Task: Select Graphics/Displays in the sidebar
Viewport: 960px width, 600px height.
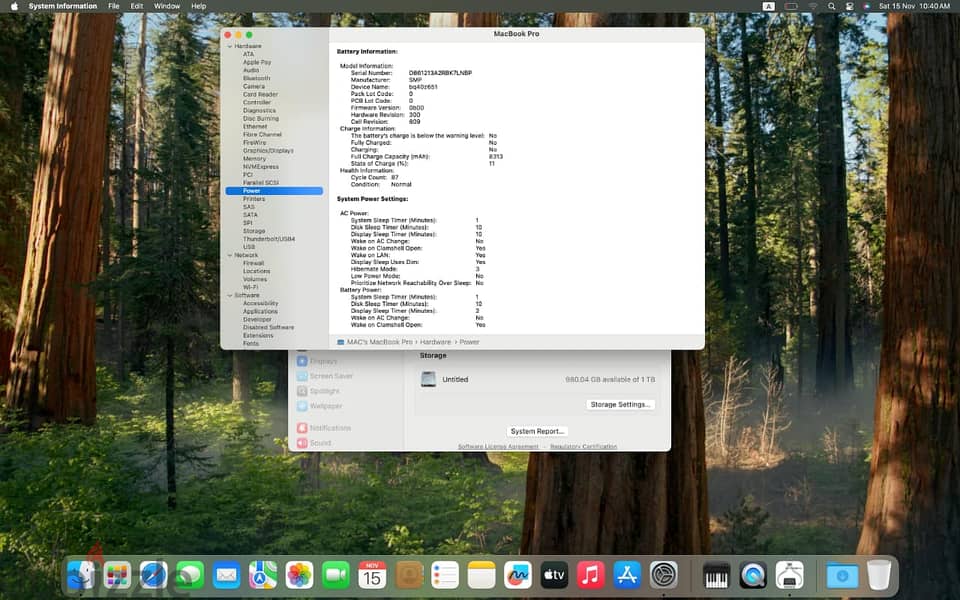Action: [x=268, y=151]
